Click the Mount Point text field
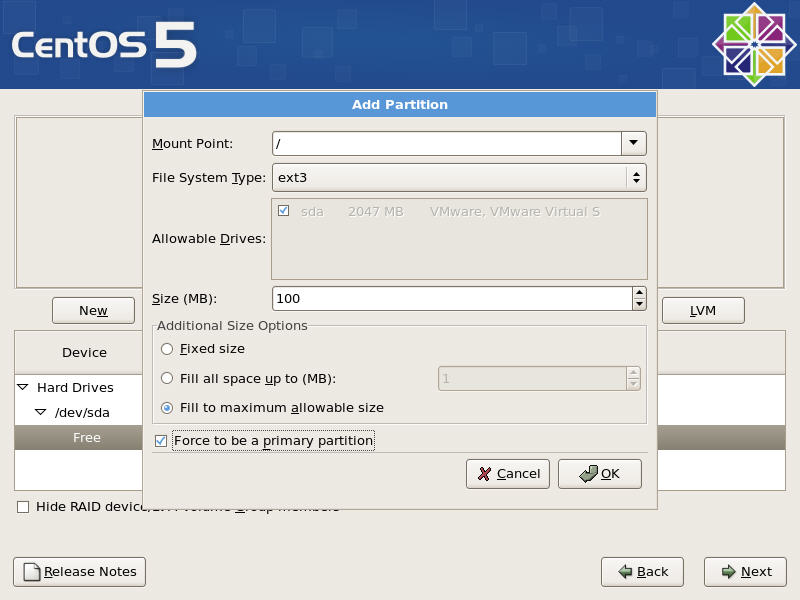 (x=447, y=143)
